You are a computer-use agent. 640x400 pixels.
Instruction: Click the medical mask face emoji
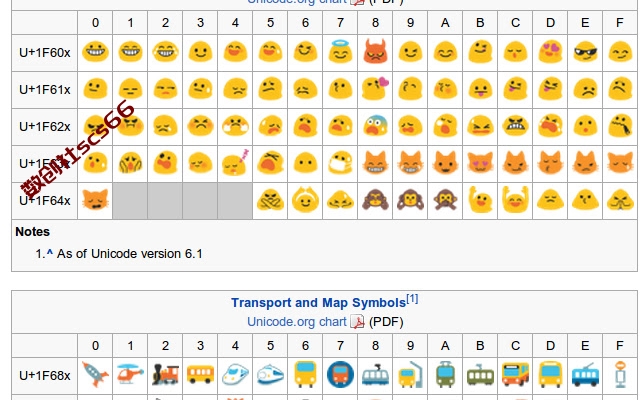[340, 163]
